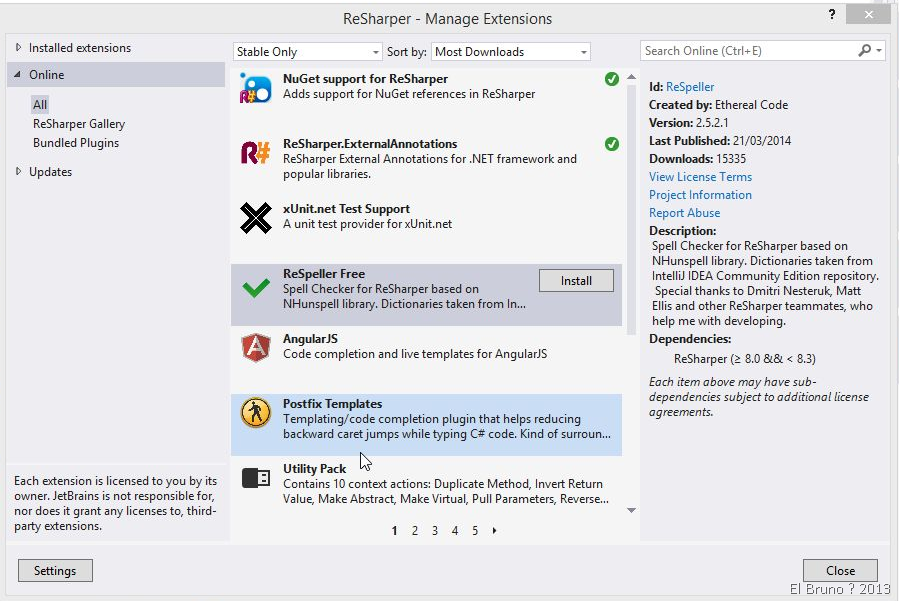
Task: Go to page 2 of results
Action: coord(415,531)
